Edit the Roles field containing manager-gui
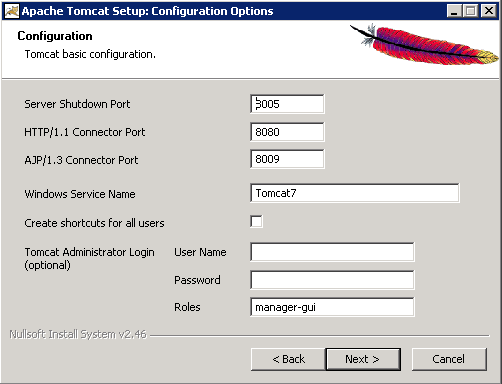 tap(332, 307)
